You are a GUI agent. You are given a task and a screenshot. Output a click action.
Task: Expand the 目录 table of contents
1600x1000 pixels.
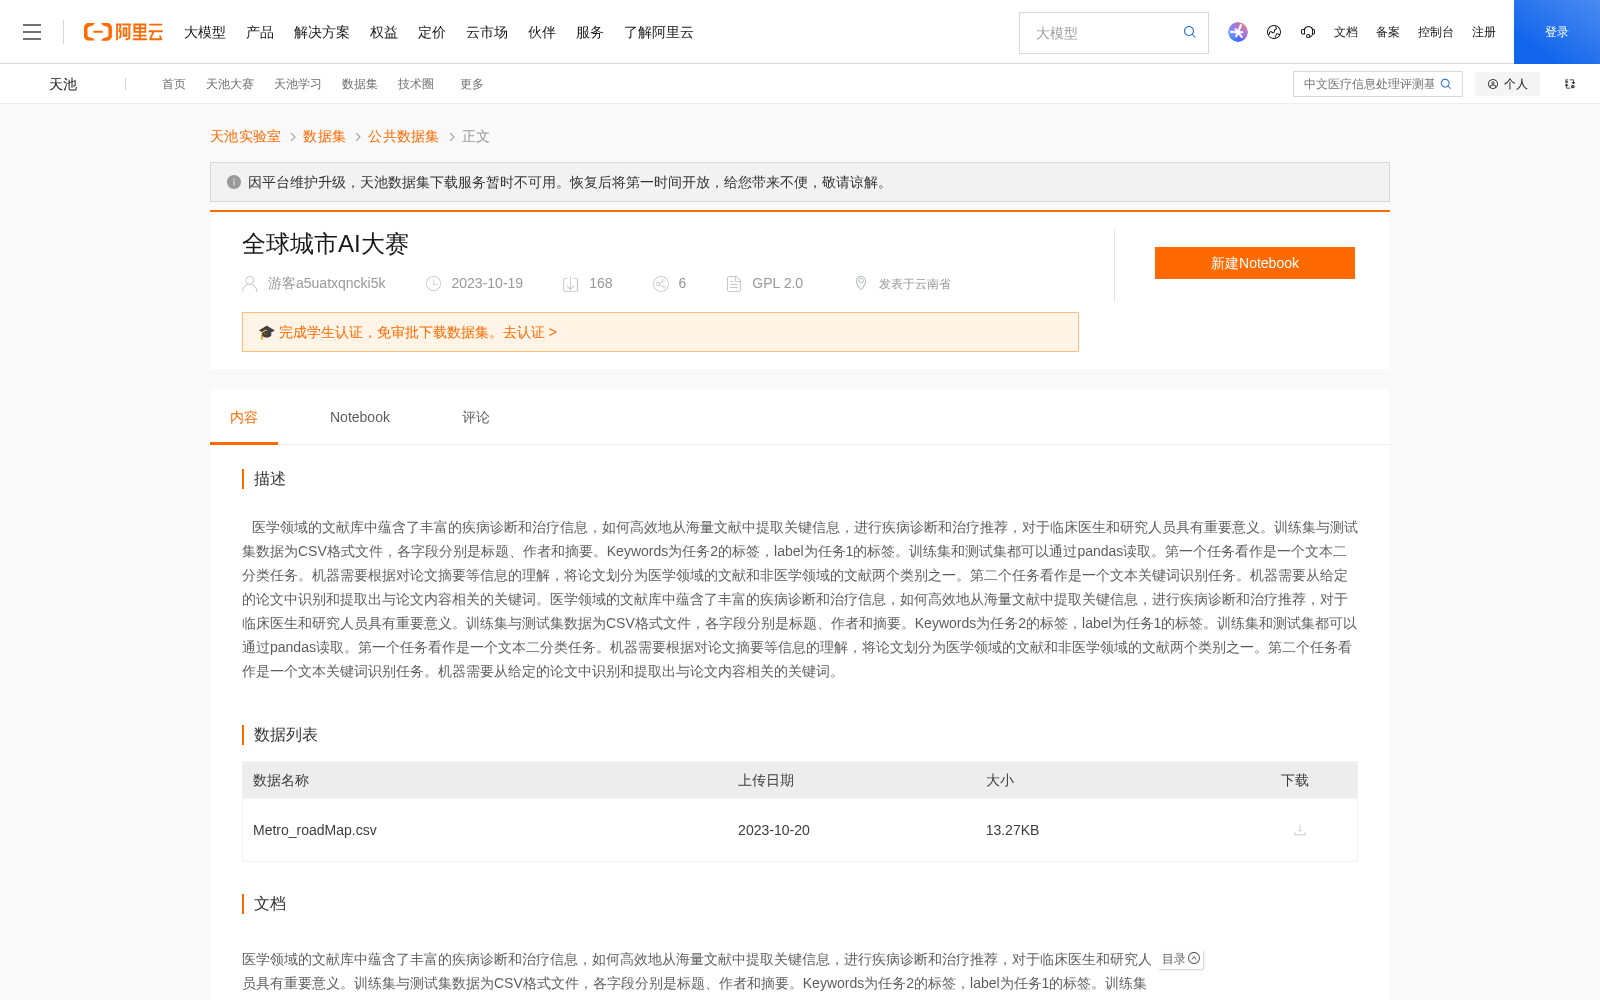tap(1181, 959)
